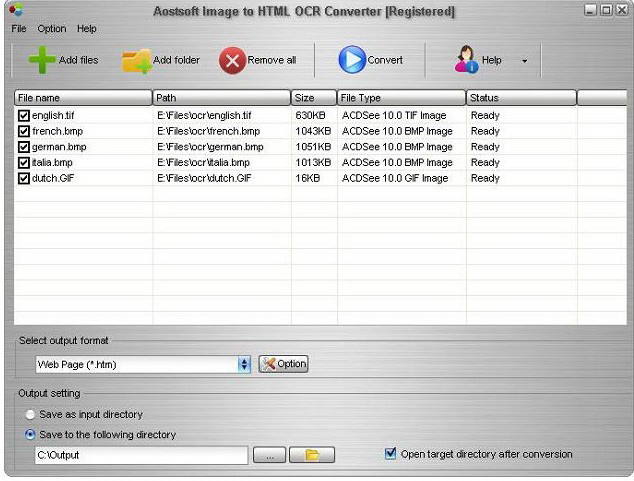Open output folder with folder icon button
Screen dimensions: 634x481
click(312, 455)
